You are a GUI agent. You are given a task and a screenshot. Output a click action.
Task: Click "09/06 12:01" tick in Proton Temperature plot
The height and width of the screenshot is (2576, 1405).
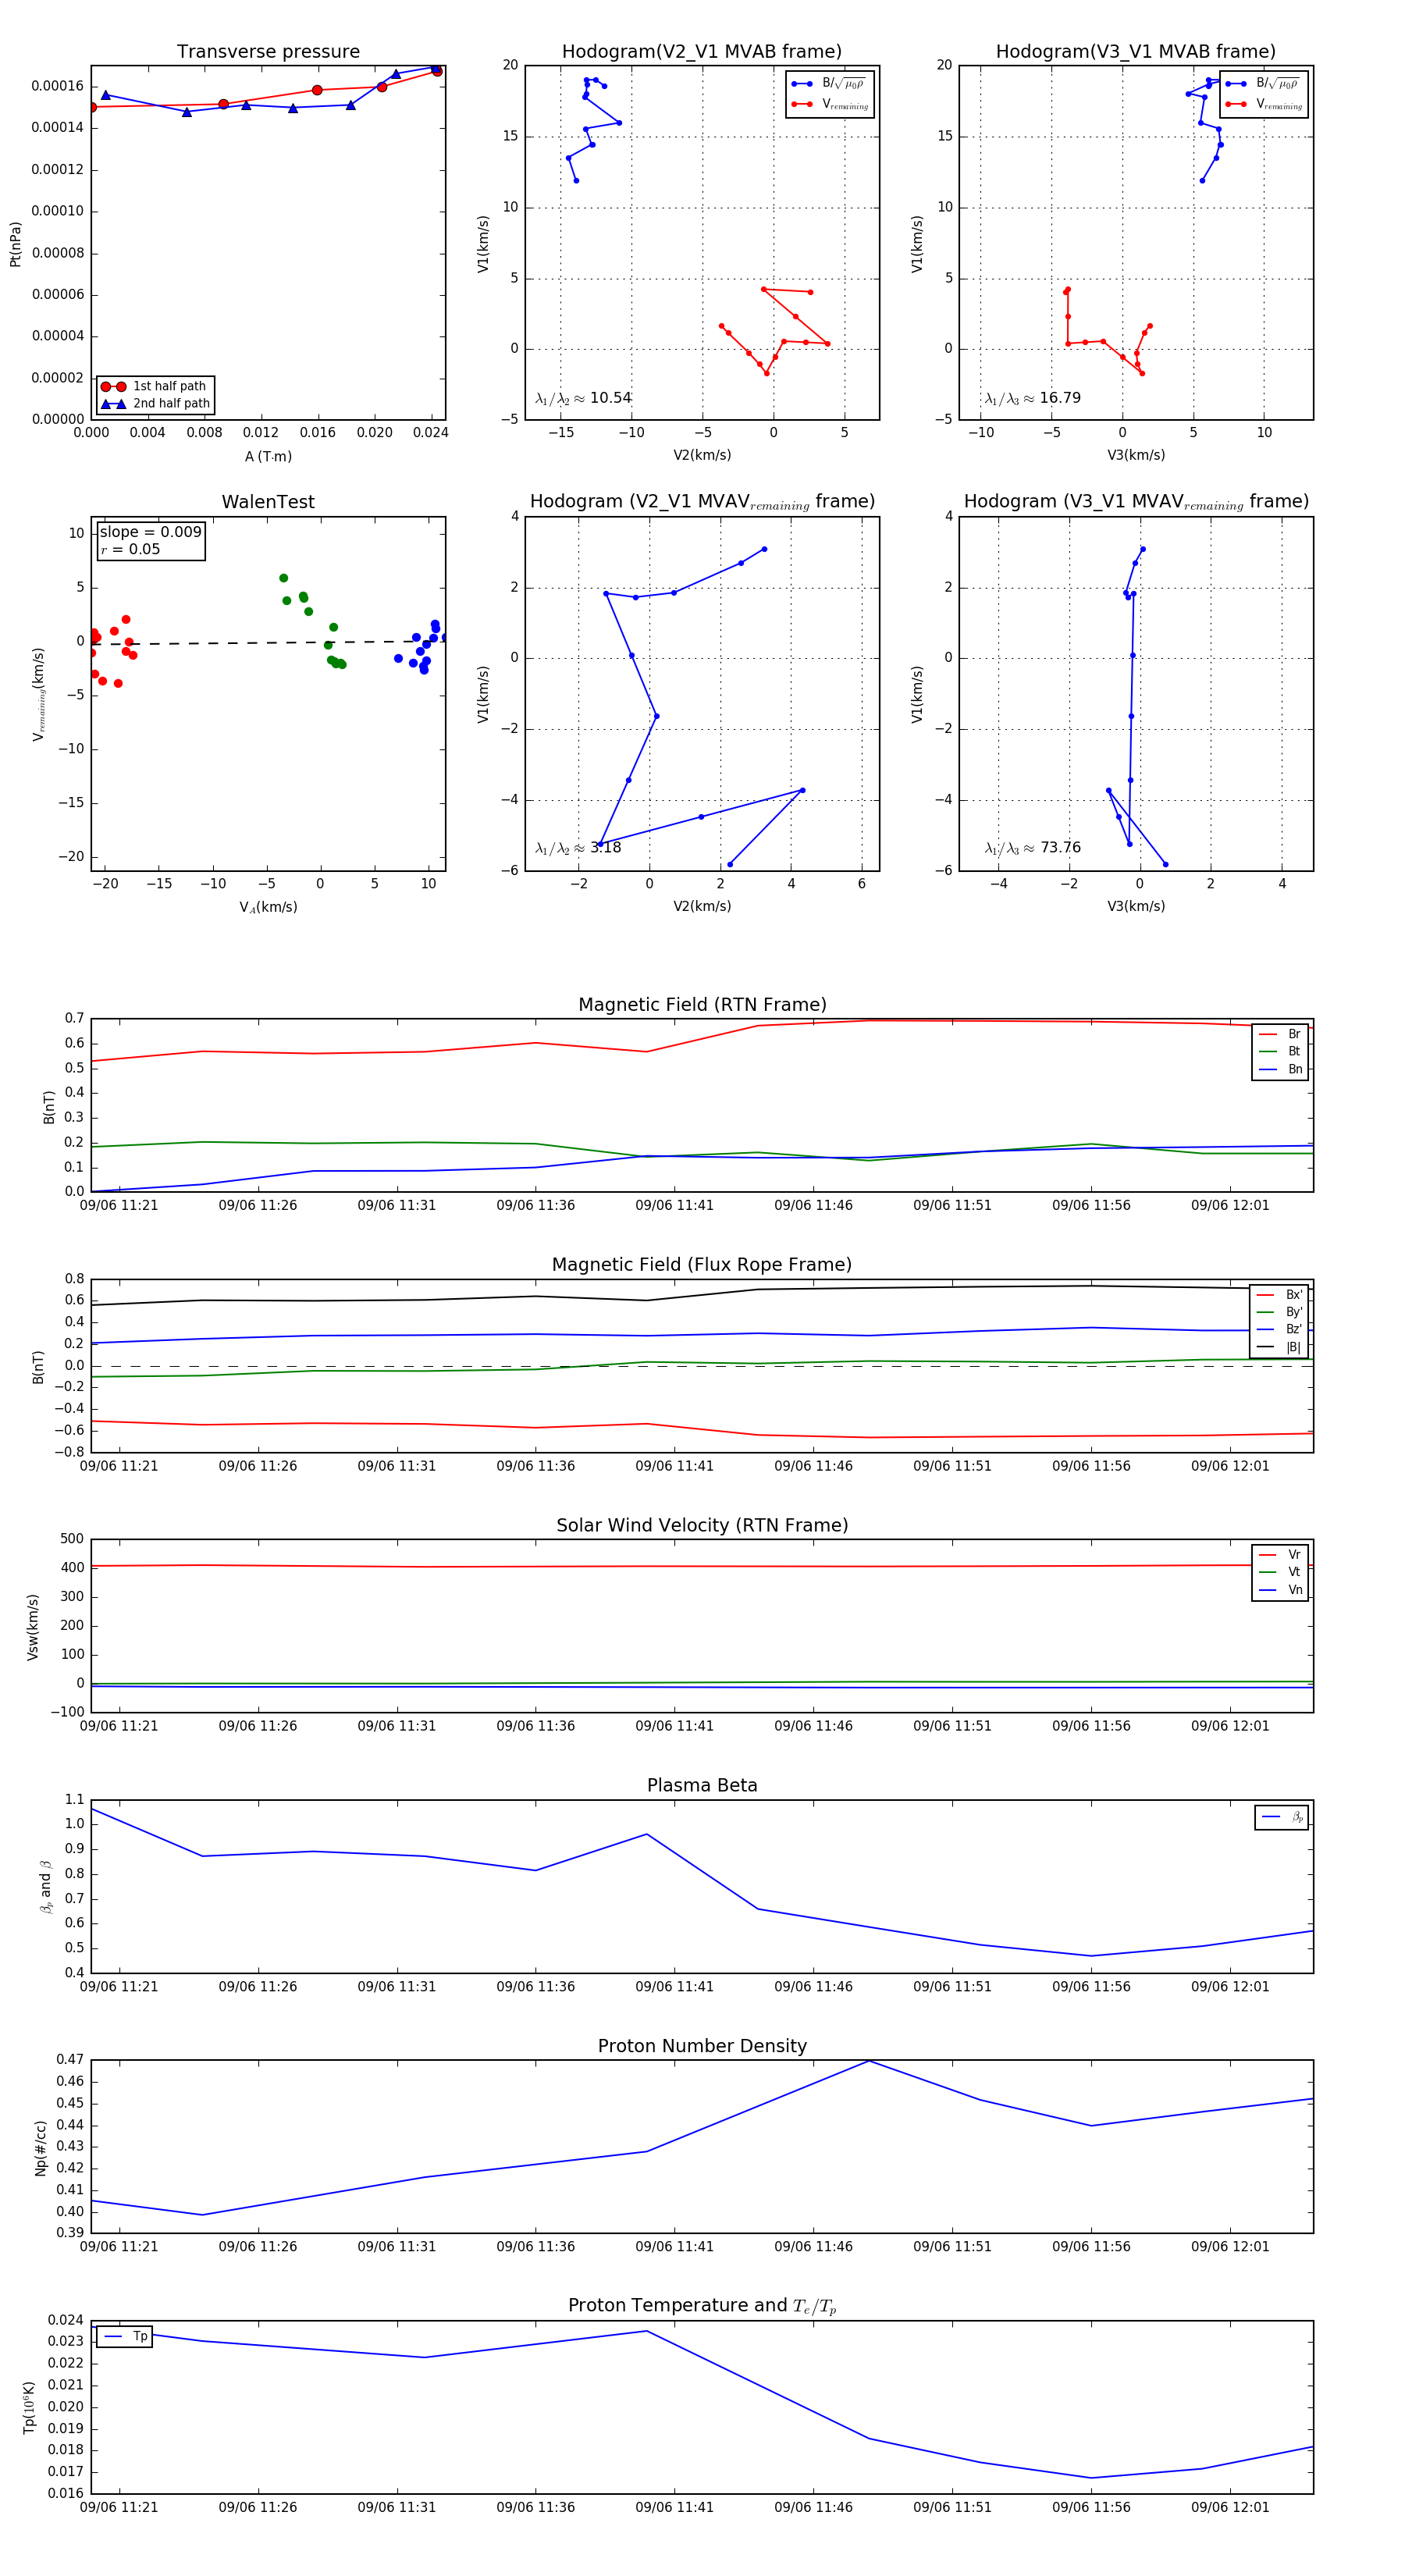point(1230,2507)
